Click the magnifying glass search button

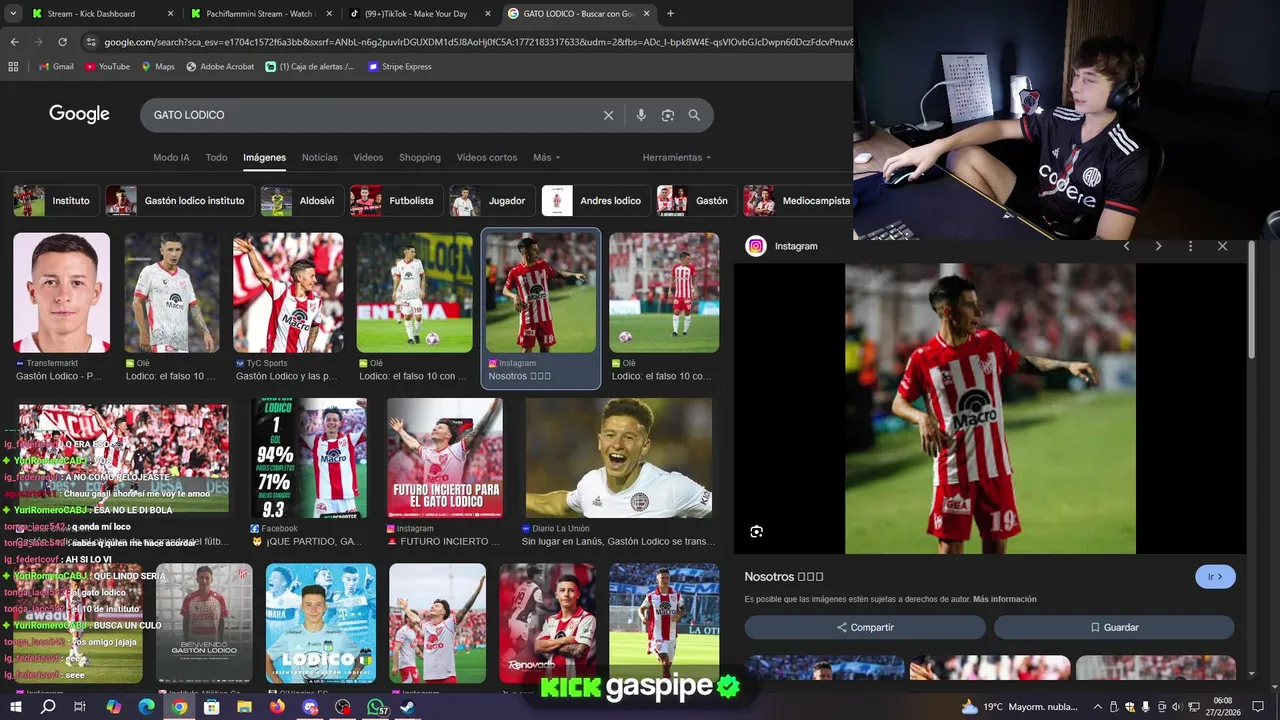(x=694, y=115)
